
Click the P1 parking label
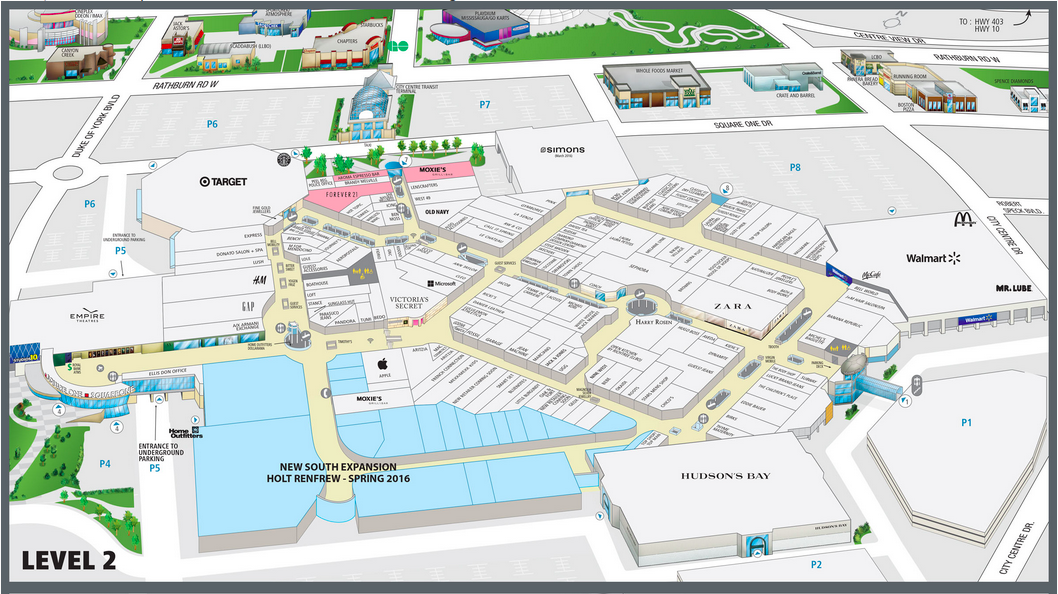[967, 423]
